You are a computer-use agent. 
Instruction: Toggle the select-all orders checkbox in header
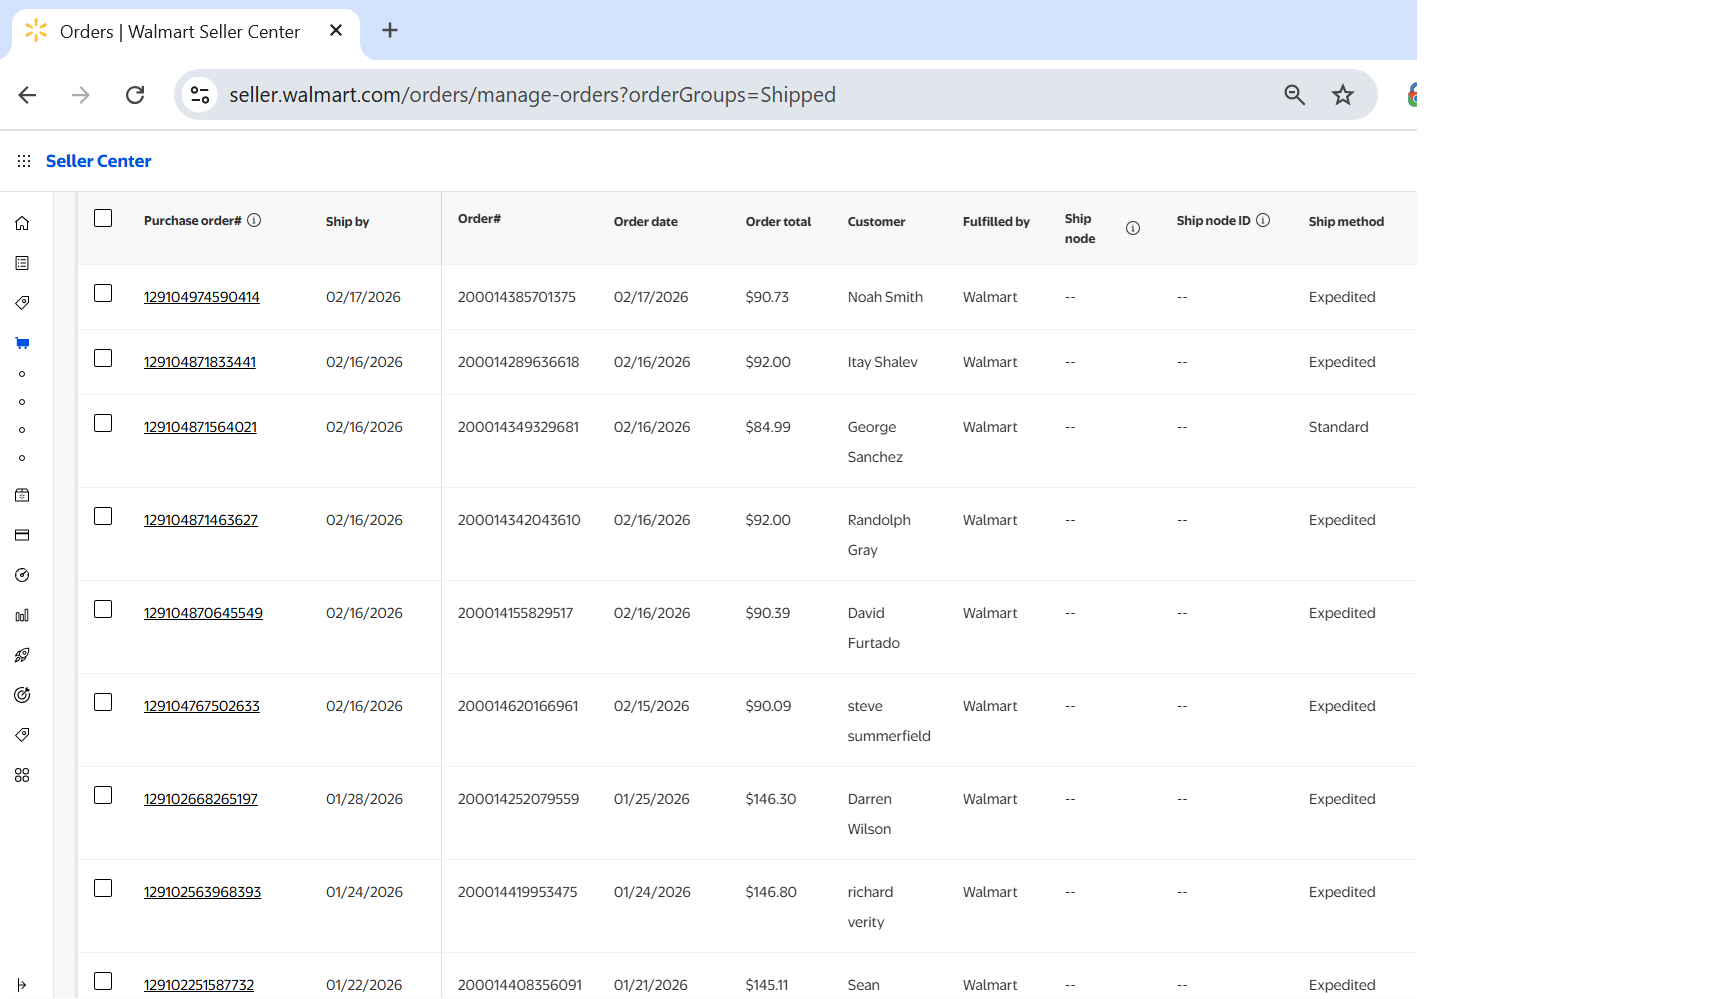coord(103,218)
